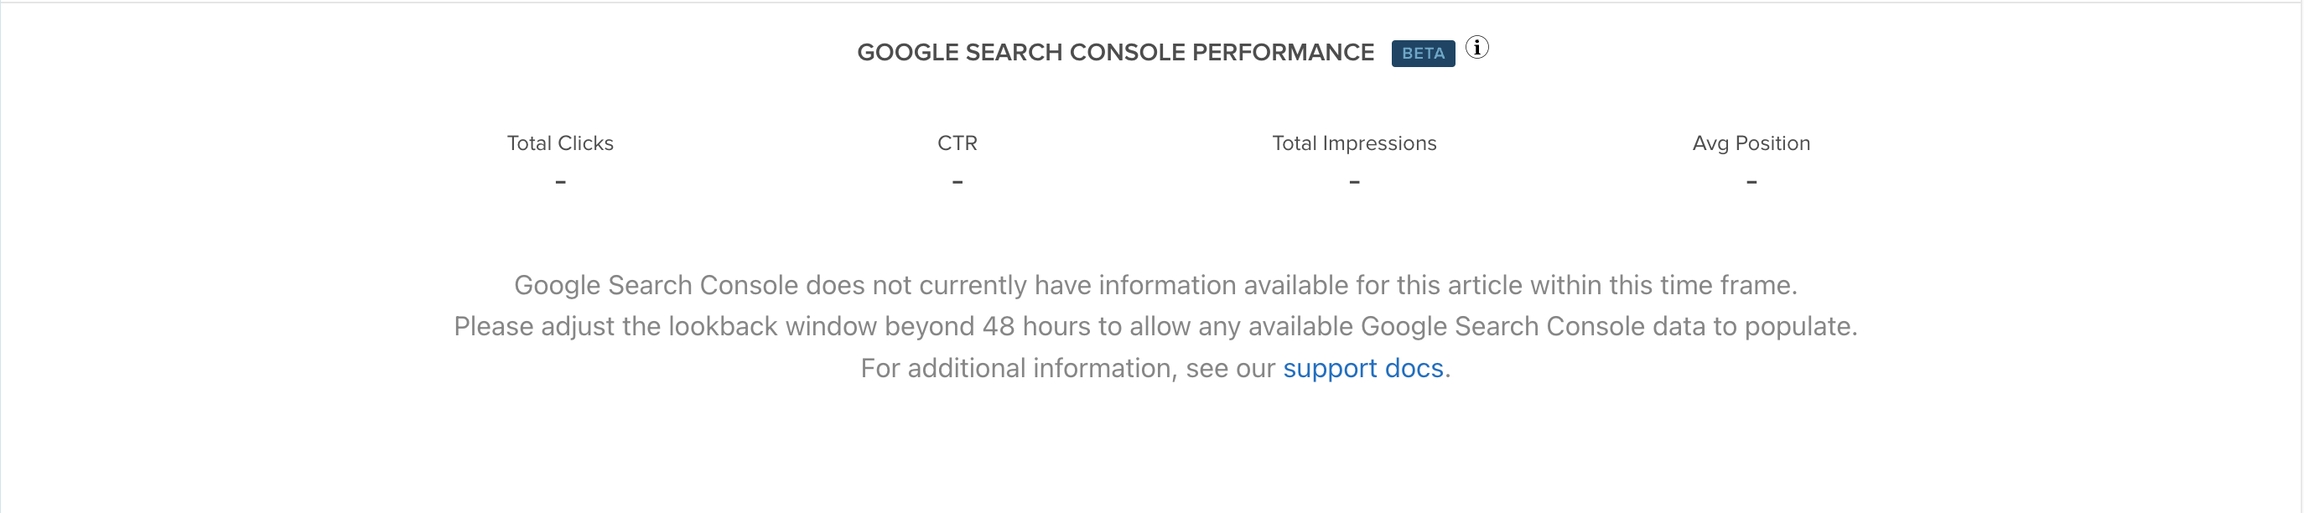
Task: Select the Total Impressions label
Action: pos(1354,143)
